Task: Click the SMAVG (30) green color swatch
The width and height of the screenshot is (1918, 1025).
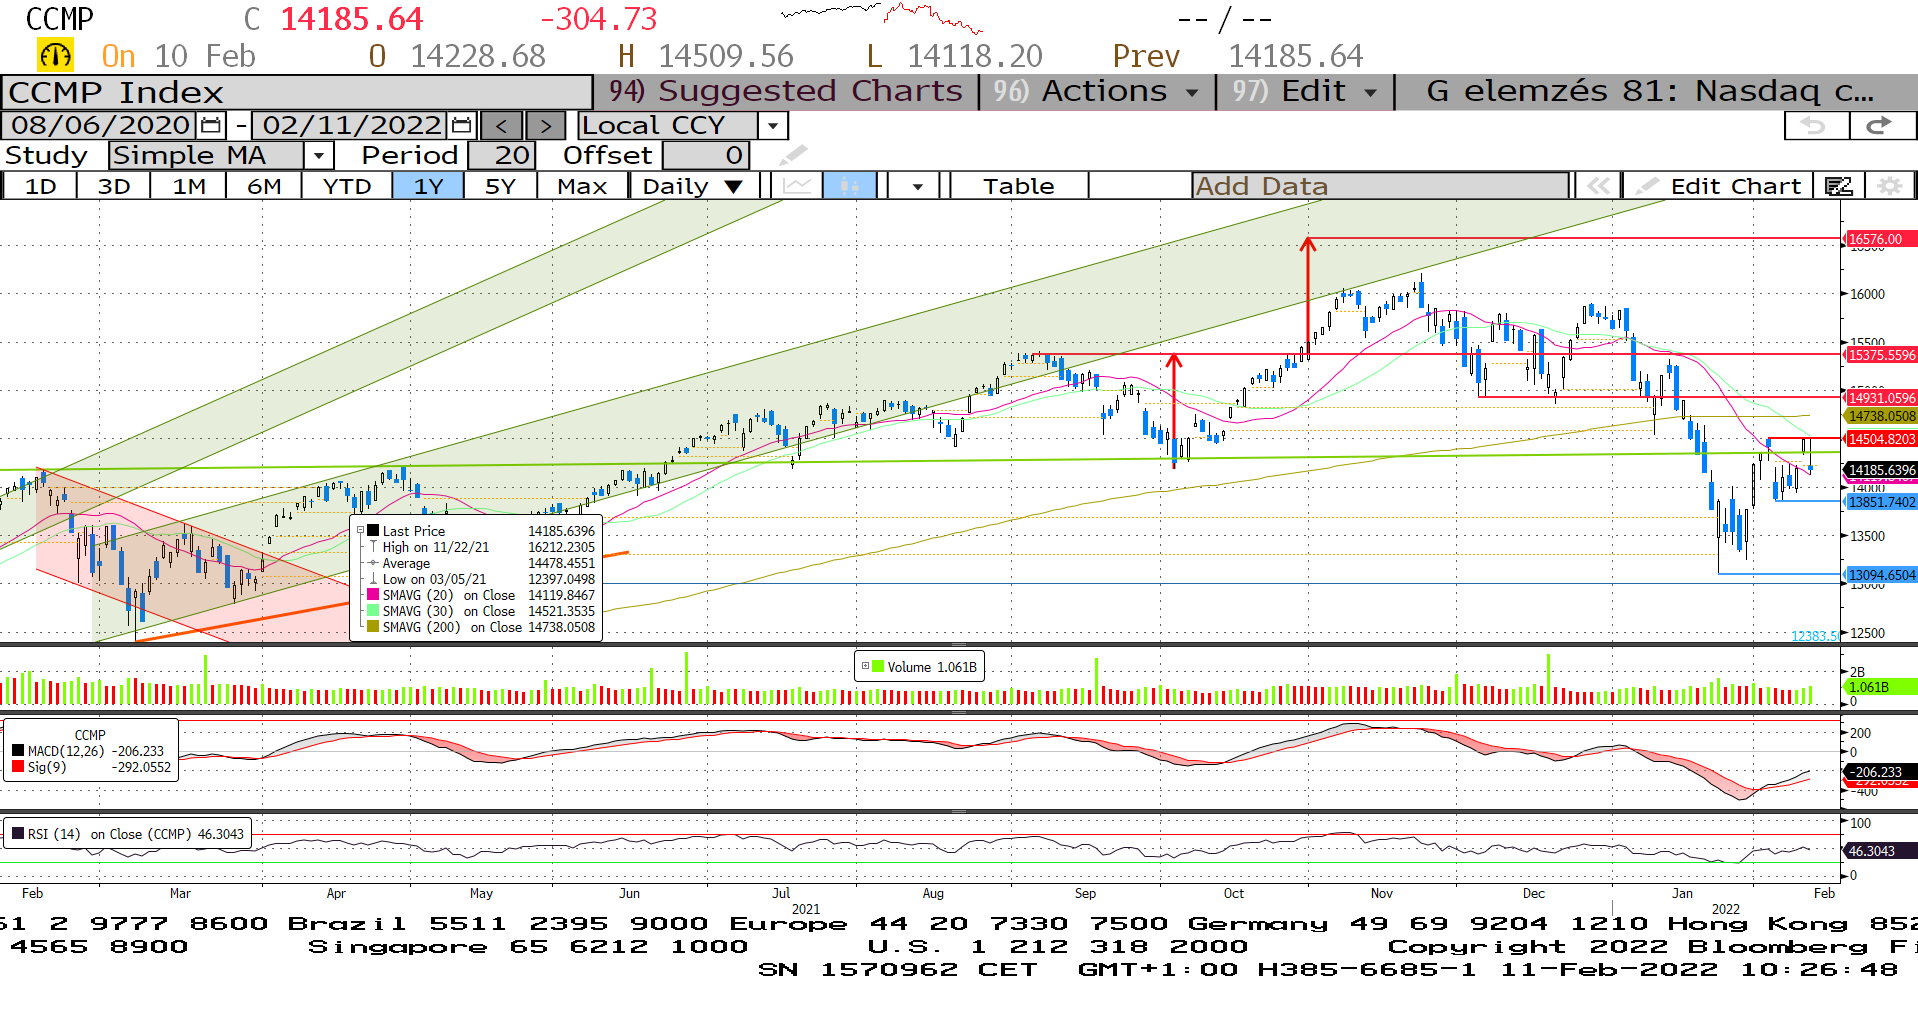Action: 373,611
